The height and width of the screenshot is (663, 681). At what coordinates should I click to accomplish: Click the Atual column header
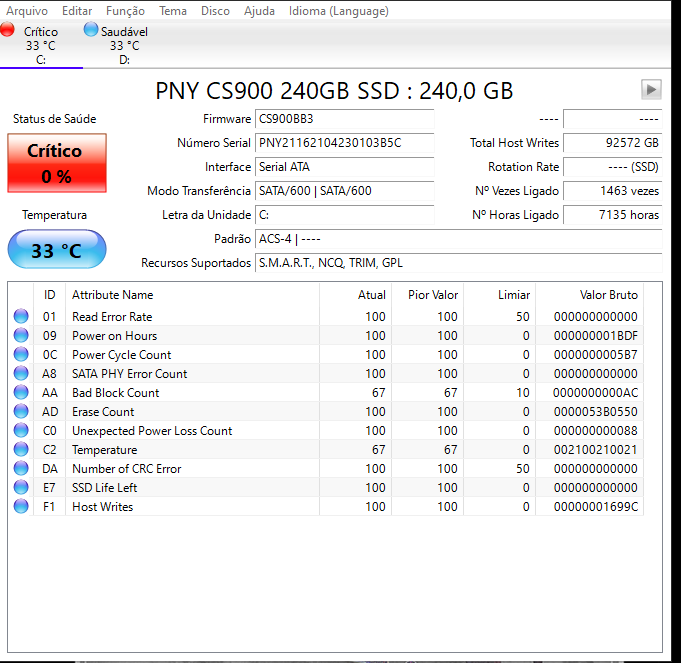coord(356,295)
